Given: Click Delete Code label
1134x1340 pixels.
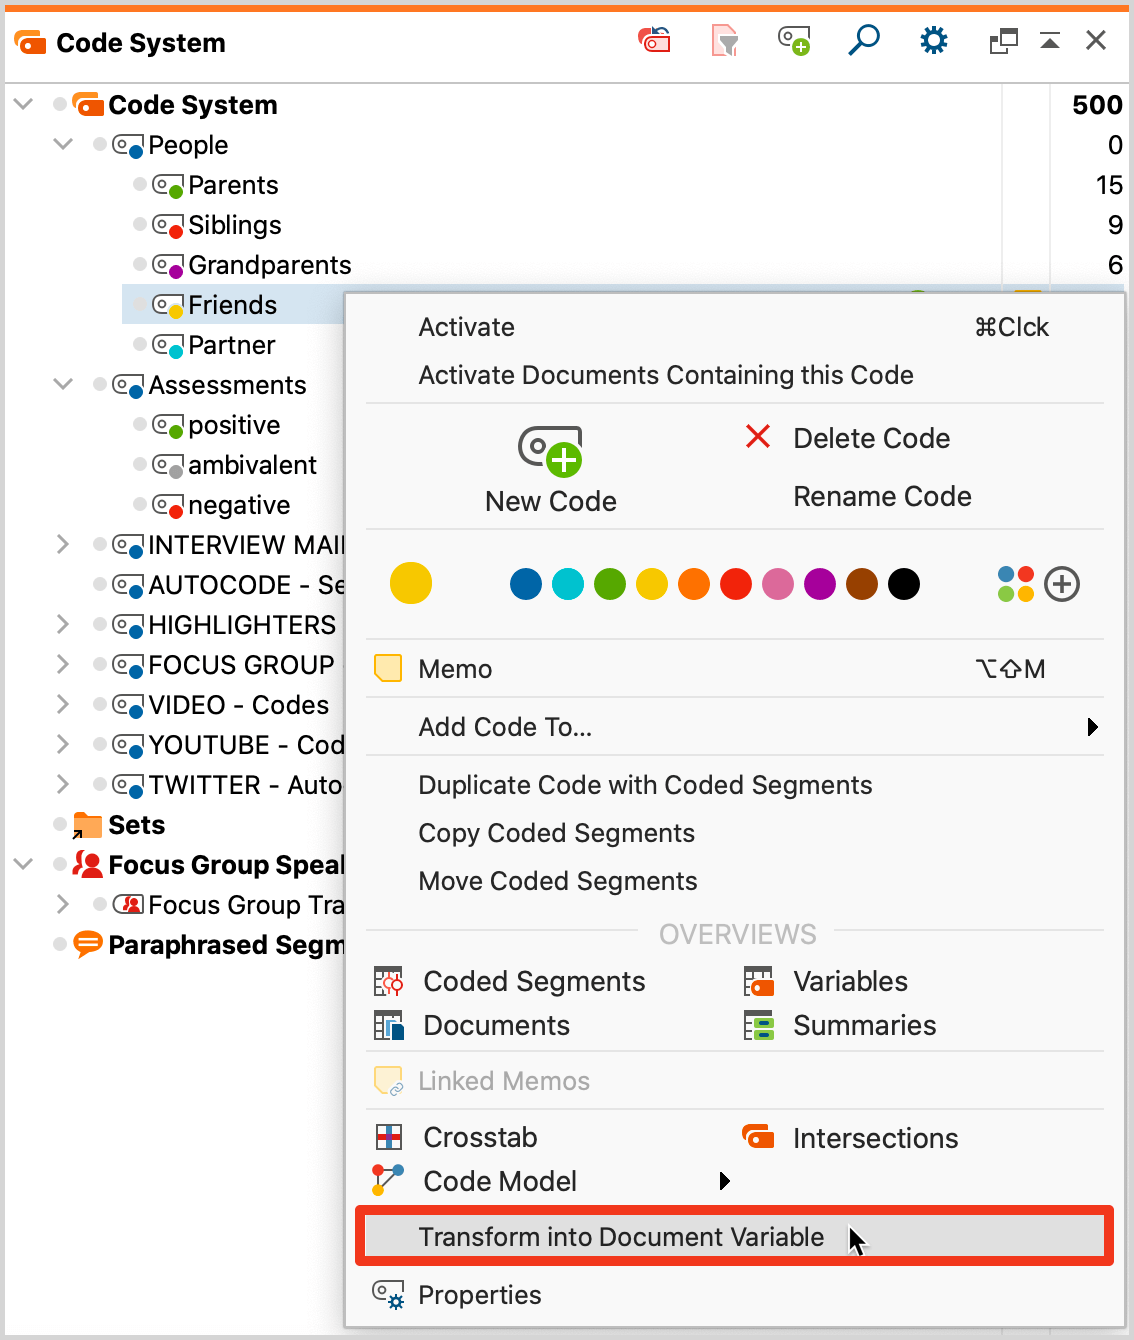Looking at the screenshot, I should (872, 438).
